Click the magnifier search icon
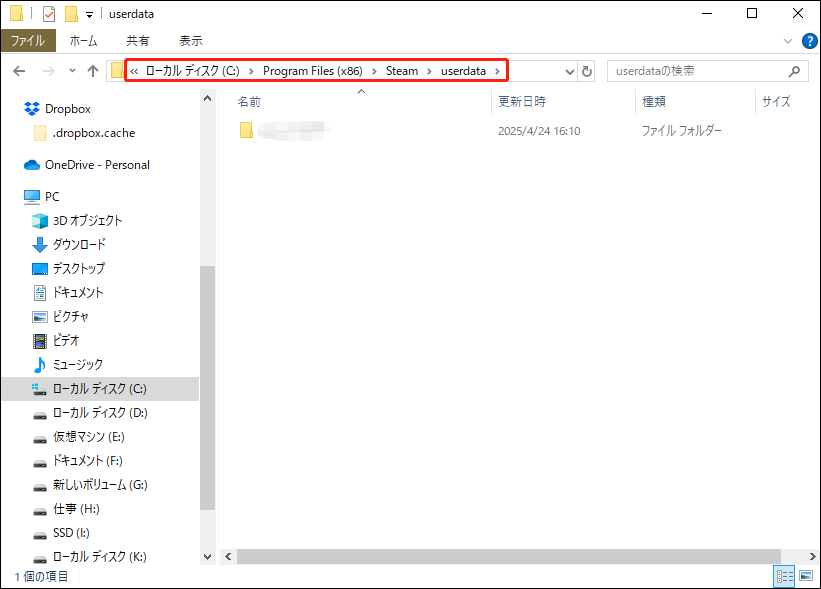This screenshot has height=589, width=821. click(x=794, y=71)
